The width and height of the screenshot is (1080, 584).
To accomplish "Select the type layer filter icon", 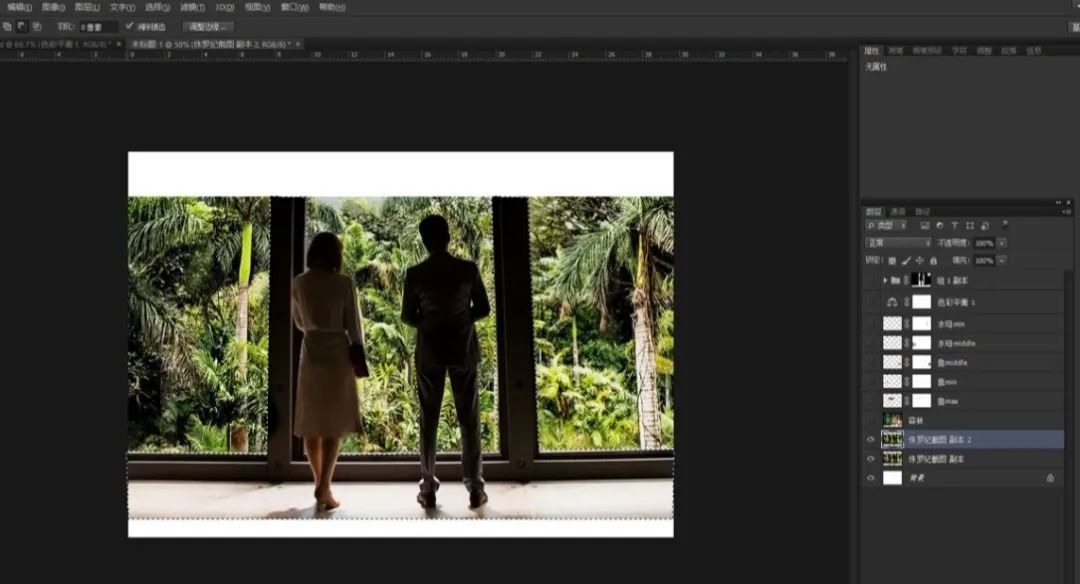I will [x=955, y=226].
